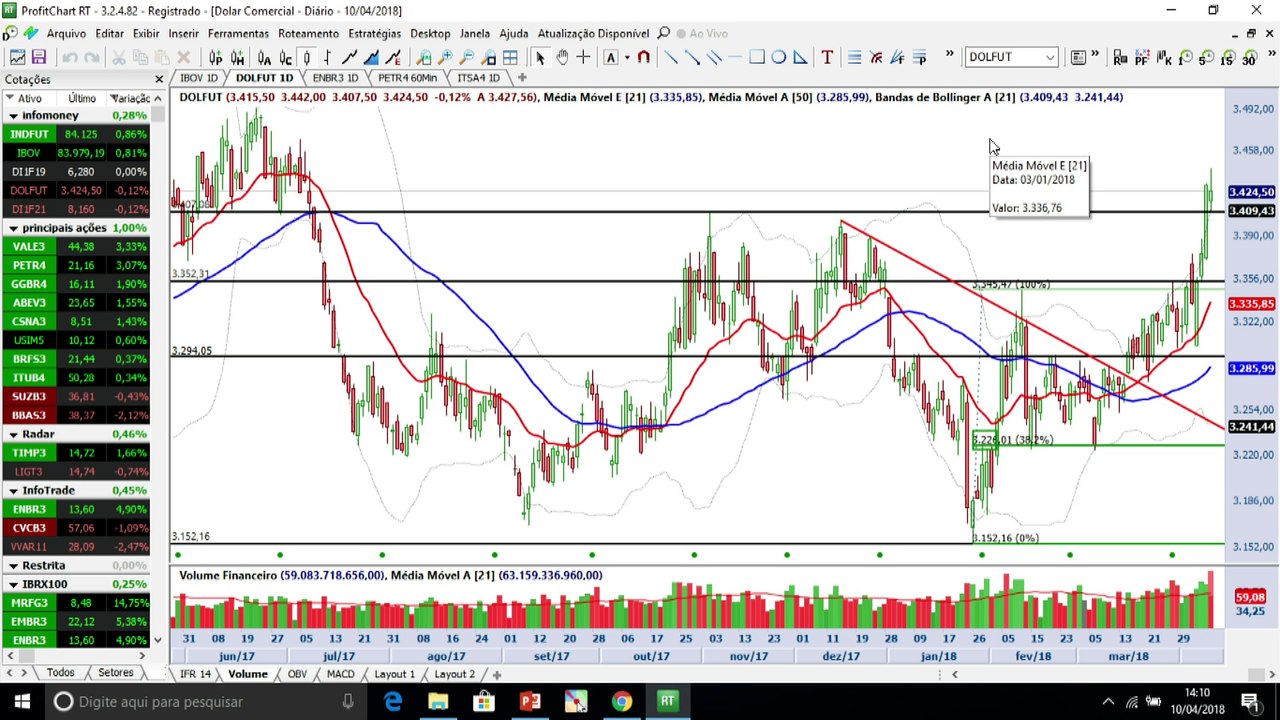
Task: Show the OBV indicator tab
Action: point(297,674)
